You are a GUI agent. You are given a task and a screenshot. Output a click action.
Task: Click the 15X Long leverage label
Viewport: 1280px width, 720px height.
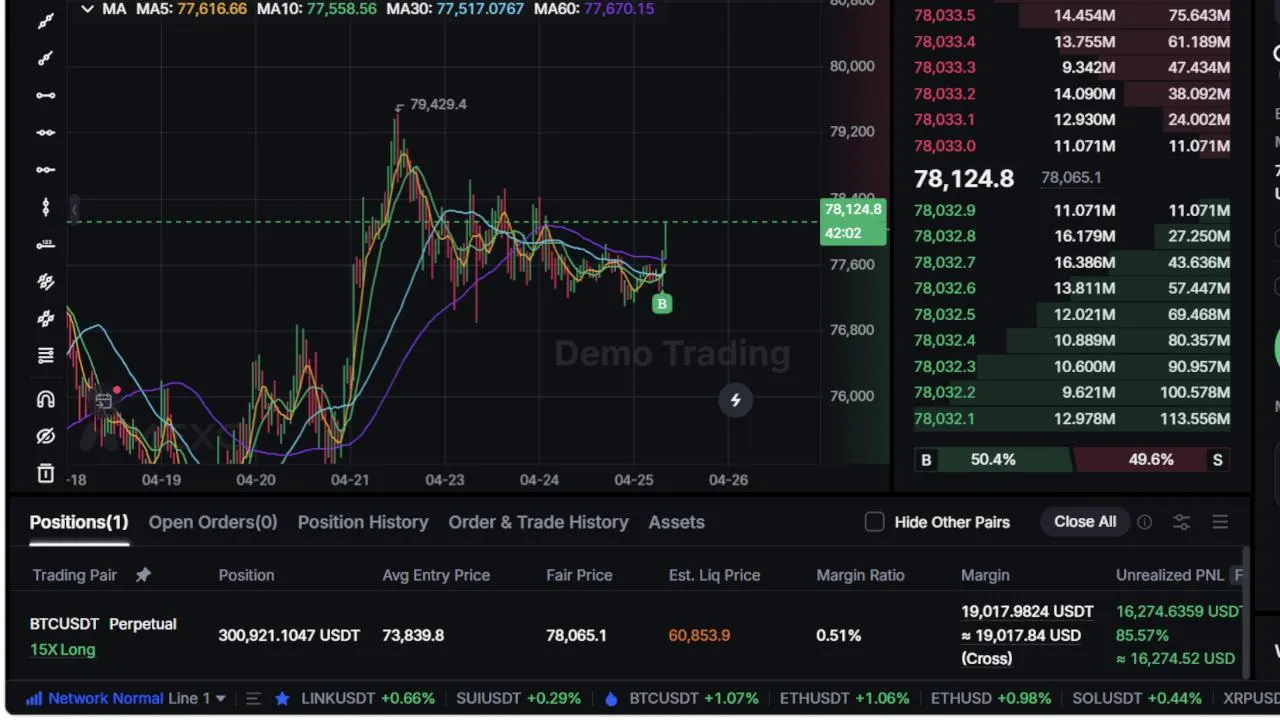pos(62,650)
